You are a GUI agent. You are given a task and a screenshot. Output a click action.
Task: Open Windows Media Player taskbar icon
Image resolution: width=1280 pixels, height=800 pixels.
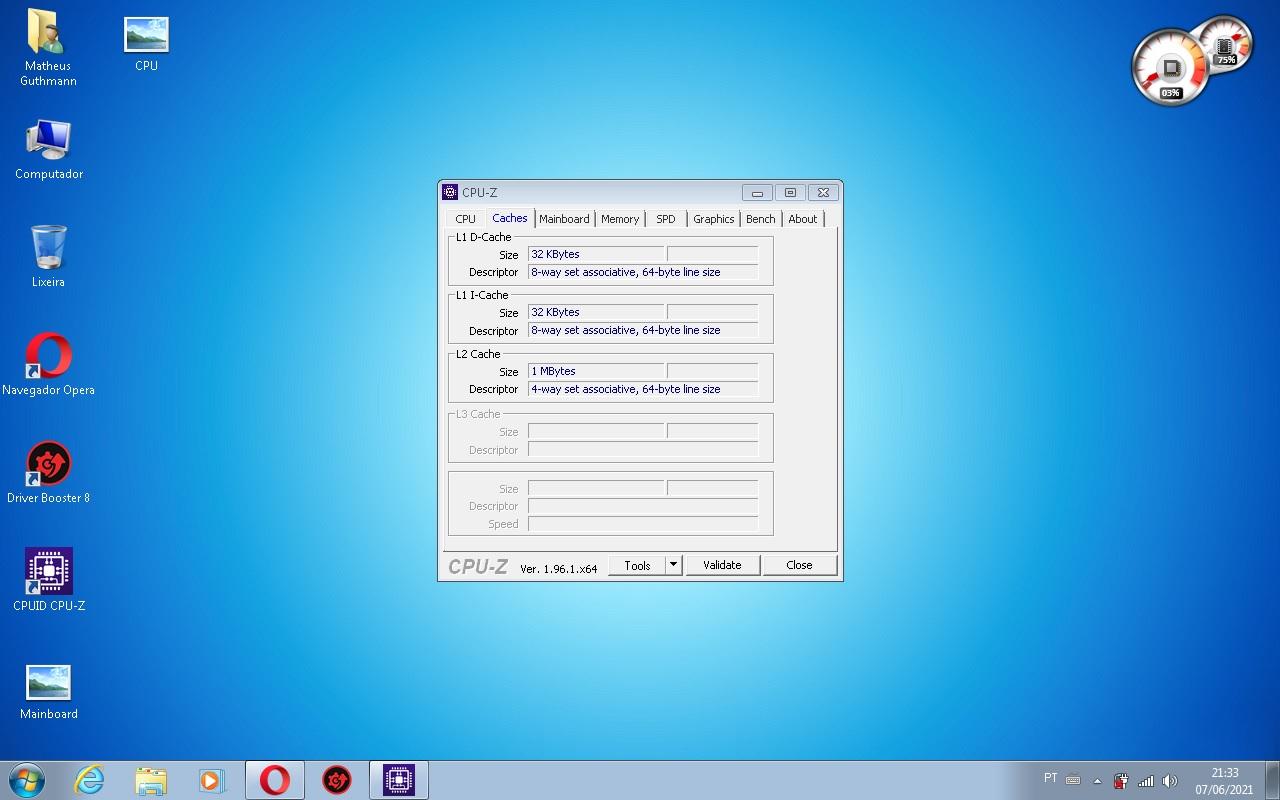click(211, 780)
